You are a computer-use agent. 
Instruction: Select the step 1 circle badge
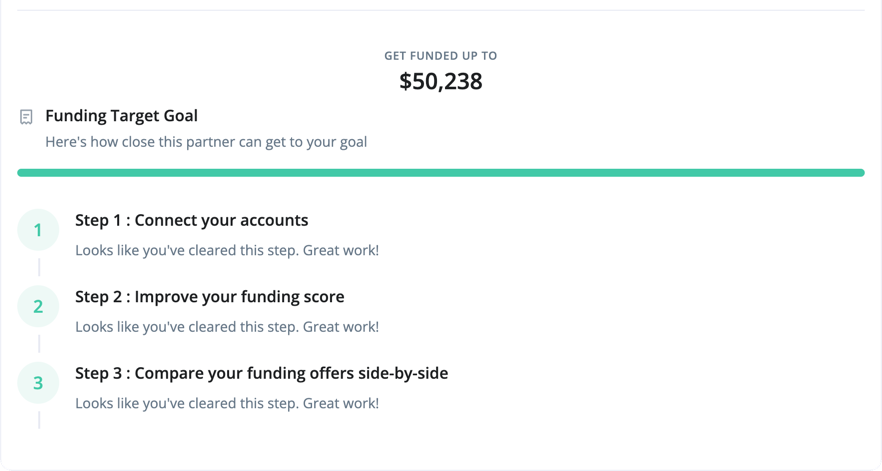click(38, 230)
